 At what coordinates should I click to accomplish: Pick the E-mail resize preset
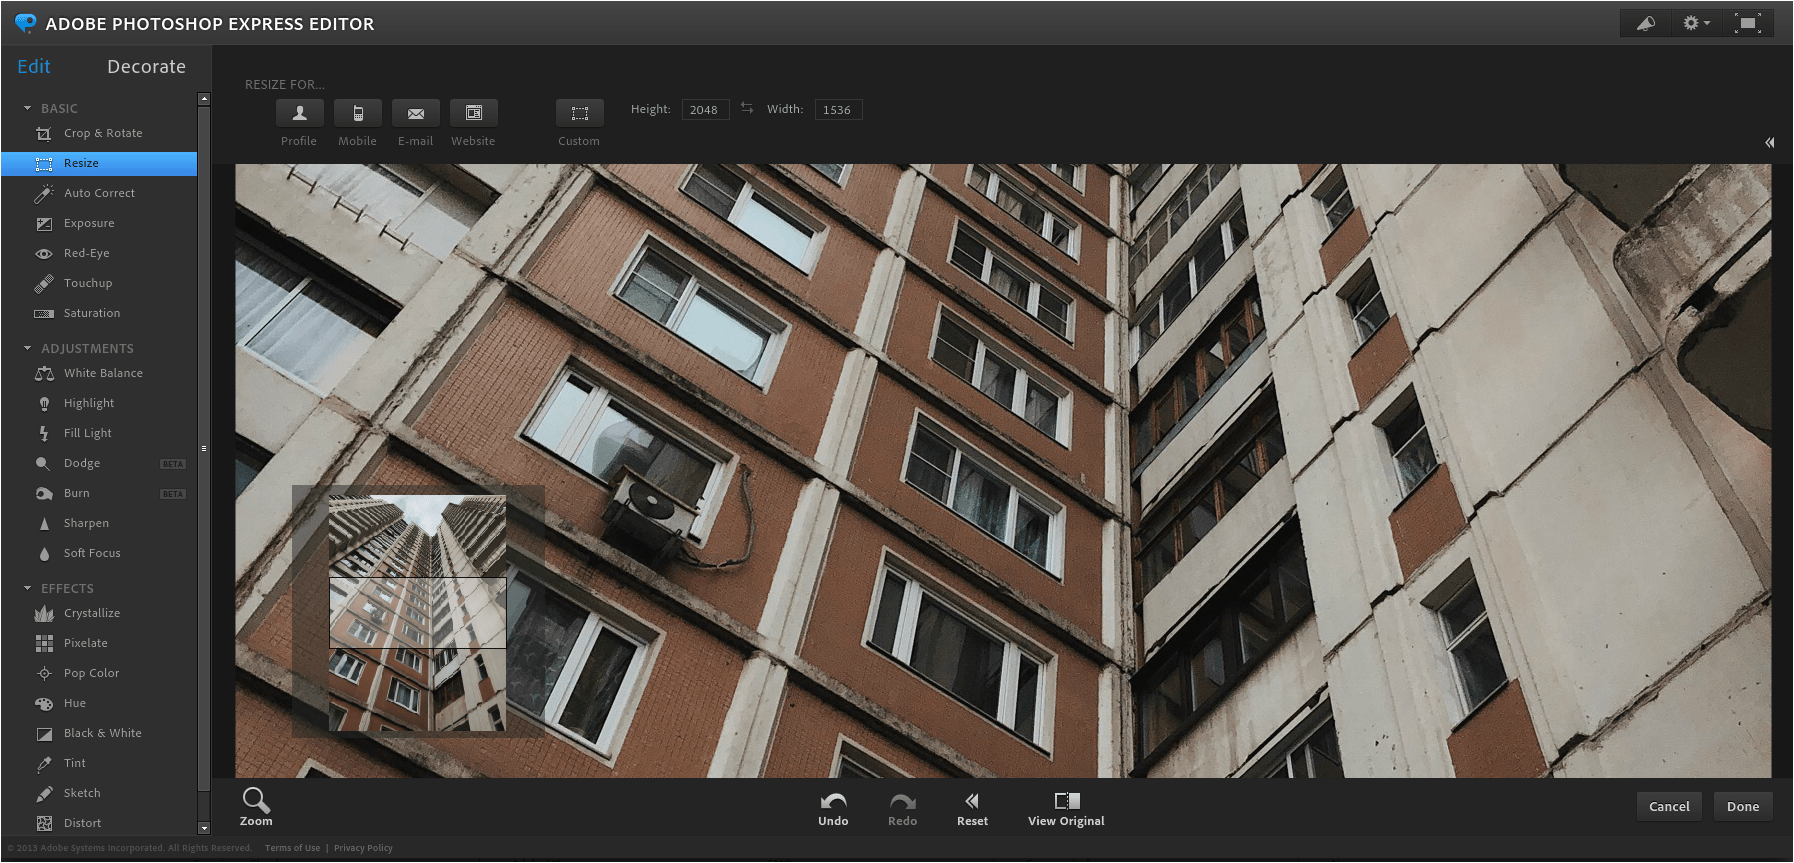pyautogui.click(x=415, y=113)
